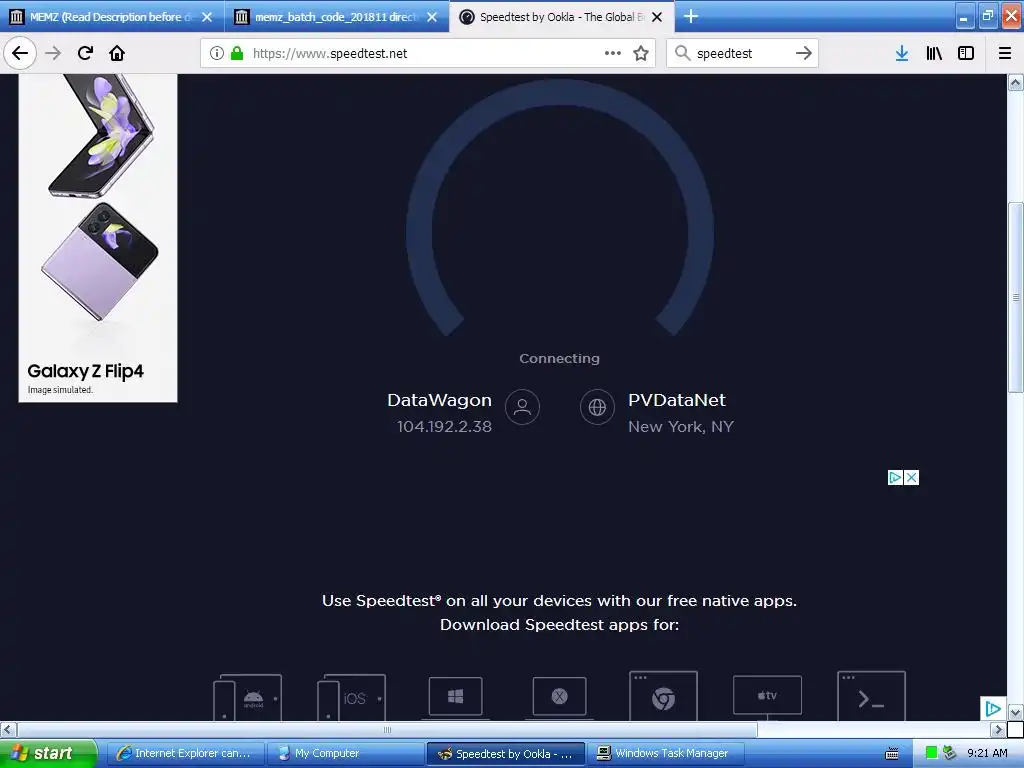
Task: Switch to Internet Explorer taskbar window
Action: pos(185,754)
